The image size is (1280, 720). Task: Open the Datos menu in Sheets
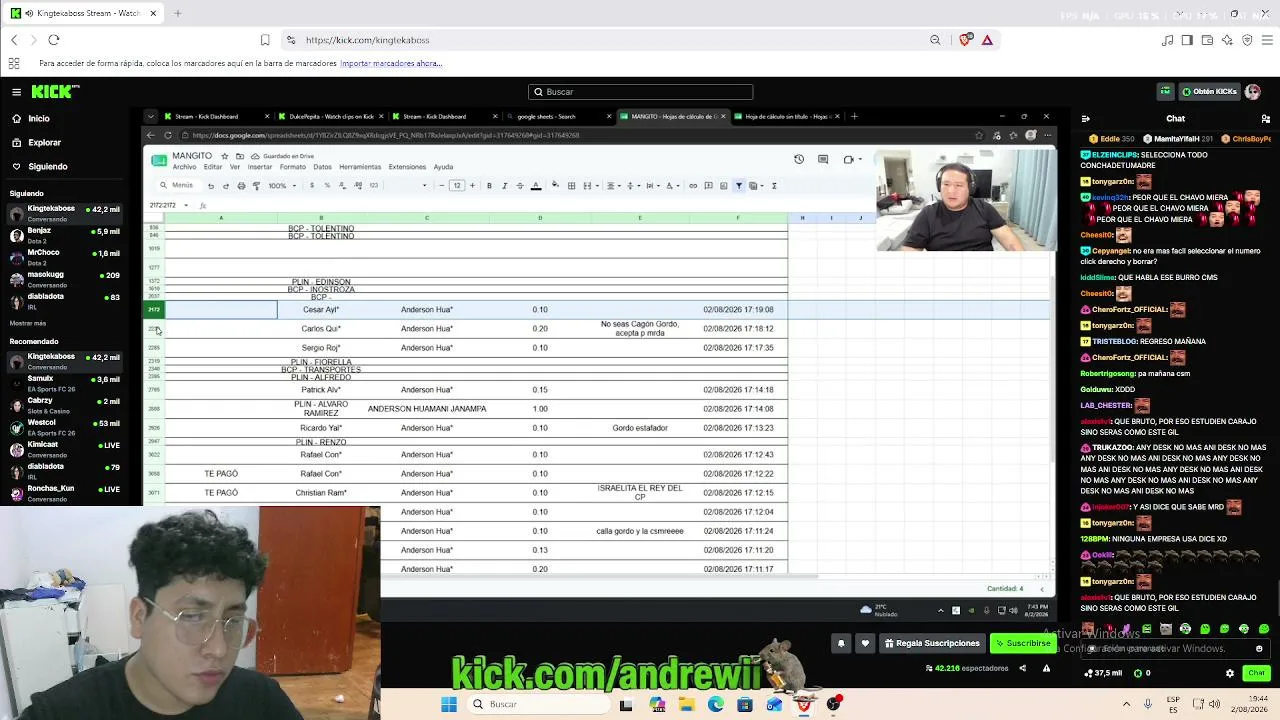point(322,167)
